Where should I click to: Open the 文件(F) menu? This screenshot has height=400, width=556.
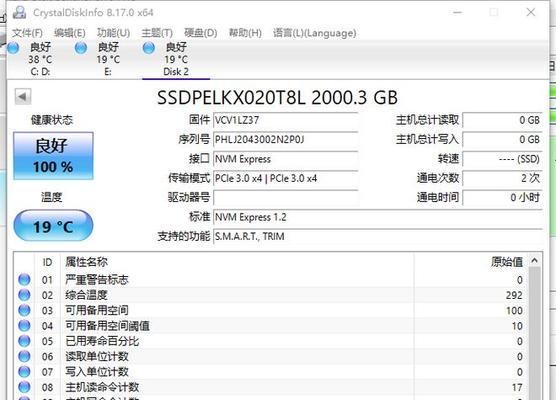tap(27, 33)
